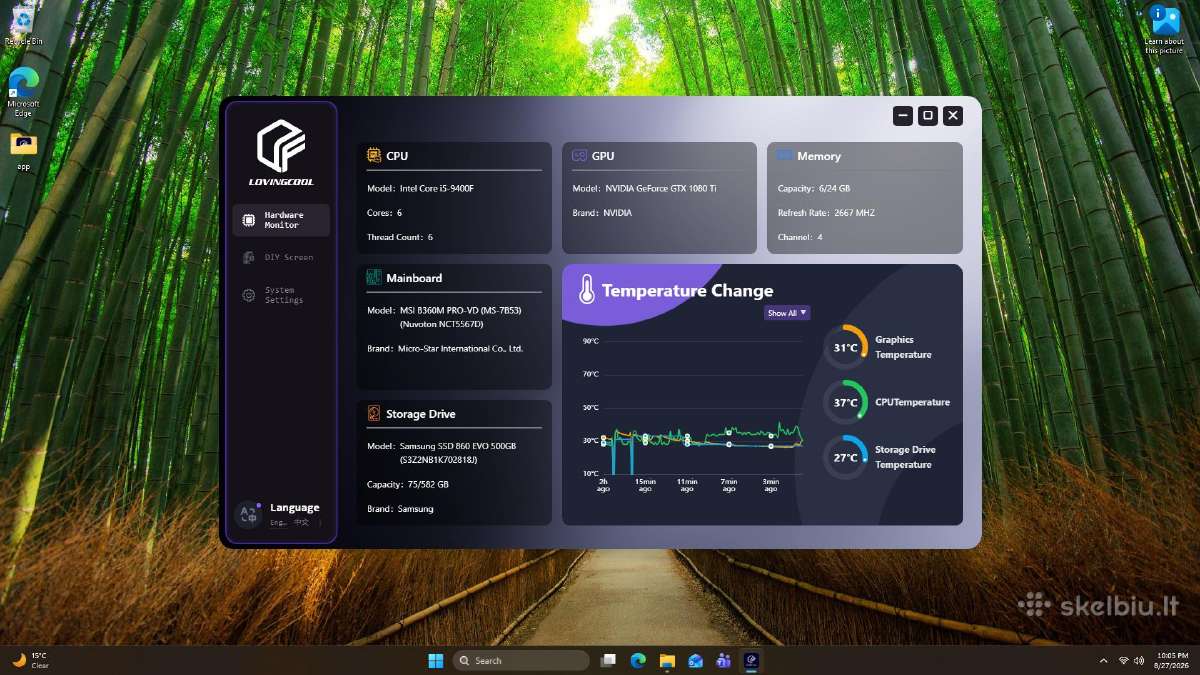Open the weather widget 15°C Clear
Viewport: 1200px width, 675px height.
point(30,660)
